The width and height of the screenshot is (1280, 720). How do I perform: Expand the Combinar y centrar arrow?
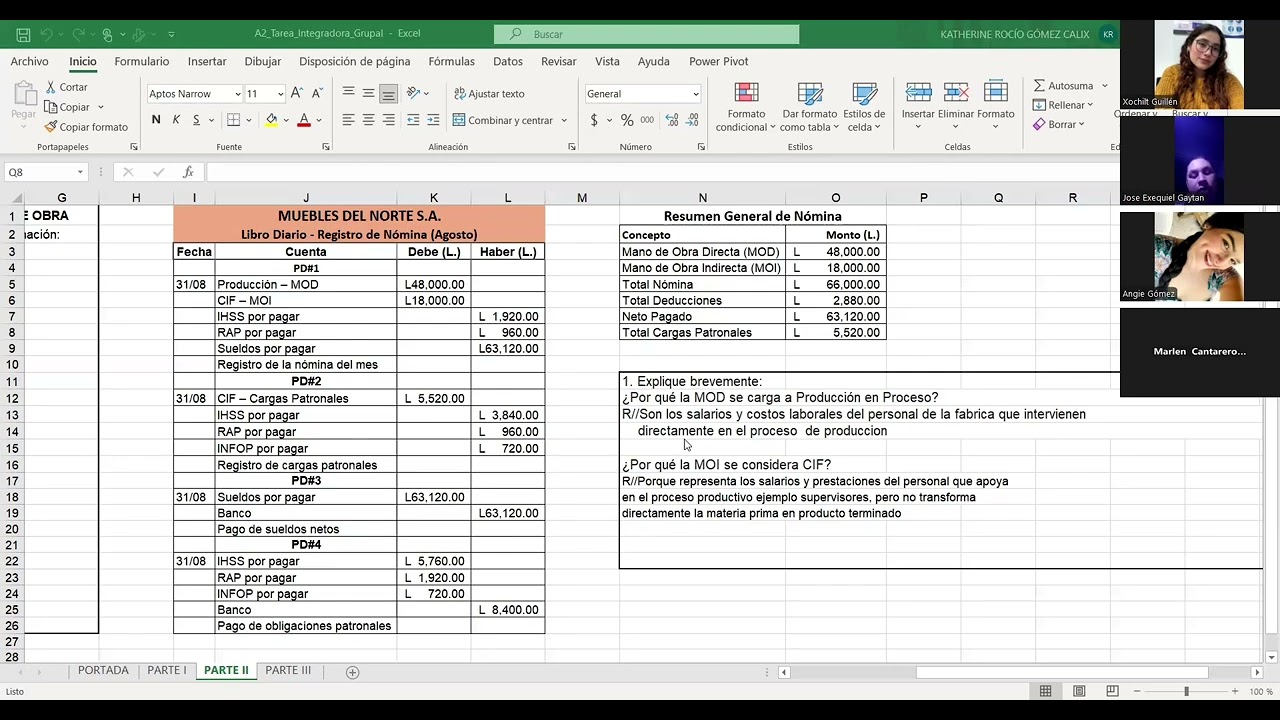pos(564,120)
